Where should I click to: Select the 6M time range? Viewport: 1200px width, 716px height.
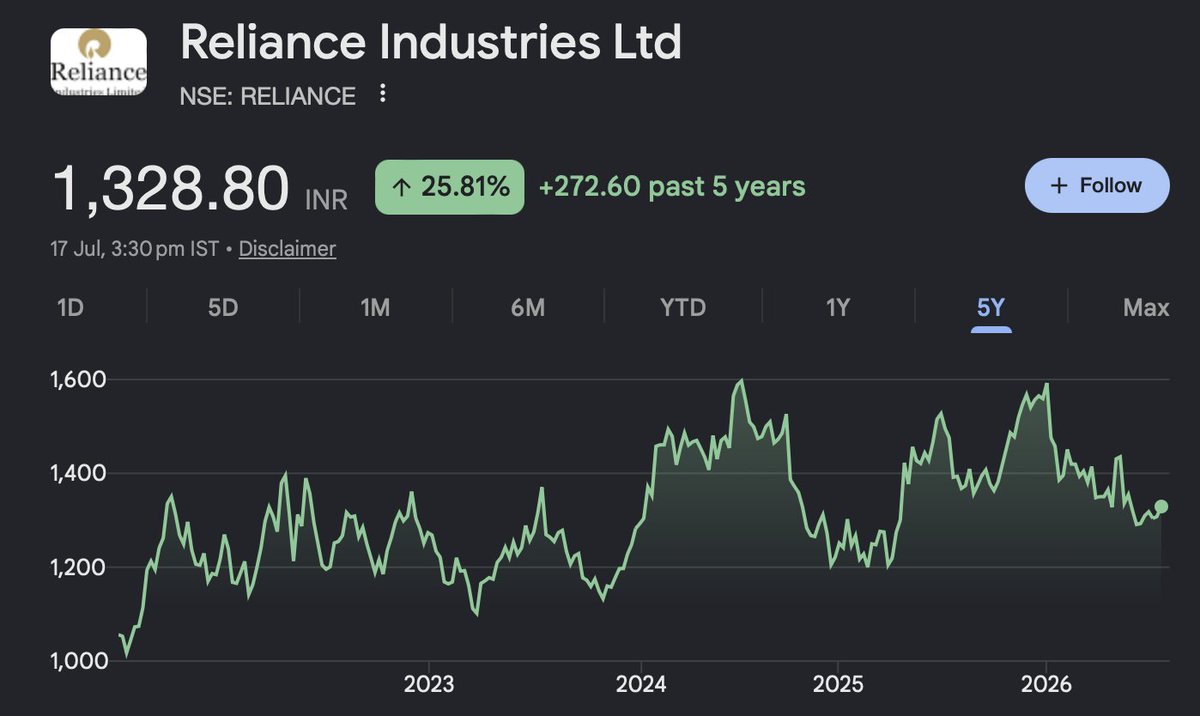click(x=527, y=307)
